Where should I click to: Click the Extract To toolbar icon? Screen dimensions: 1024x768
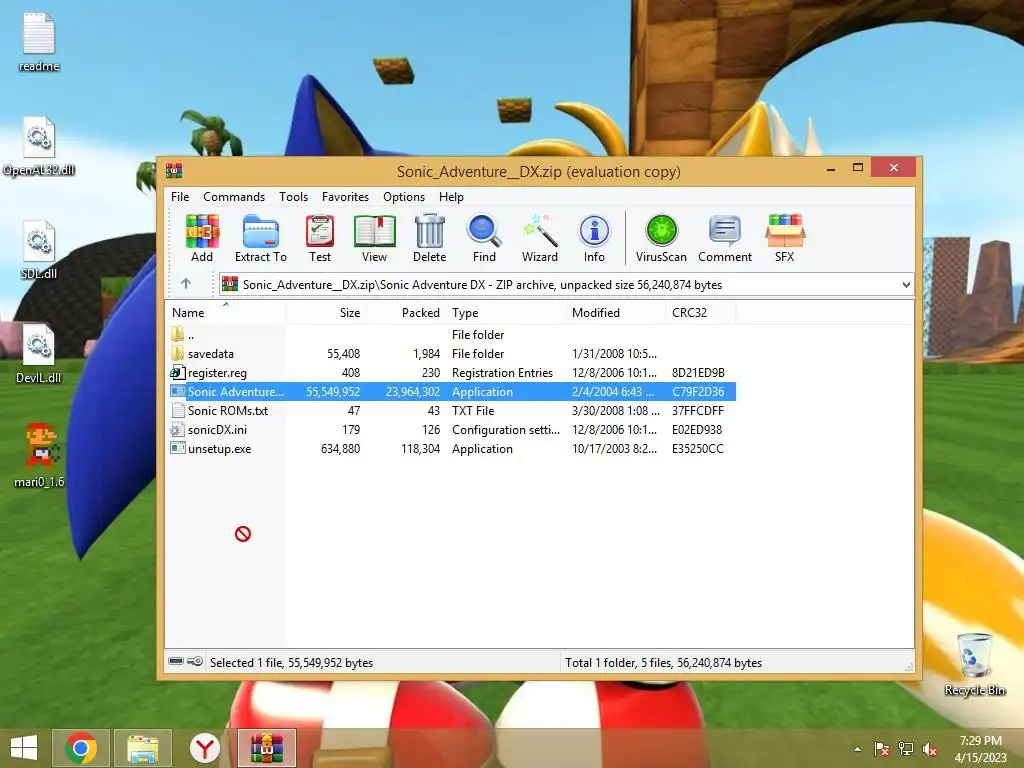tap(261, 238)
